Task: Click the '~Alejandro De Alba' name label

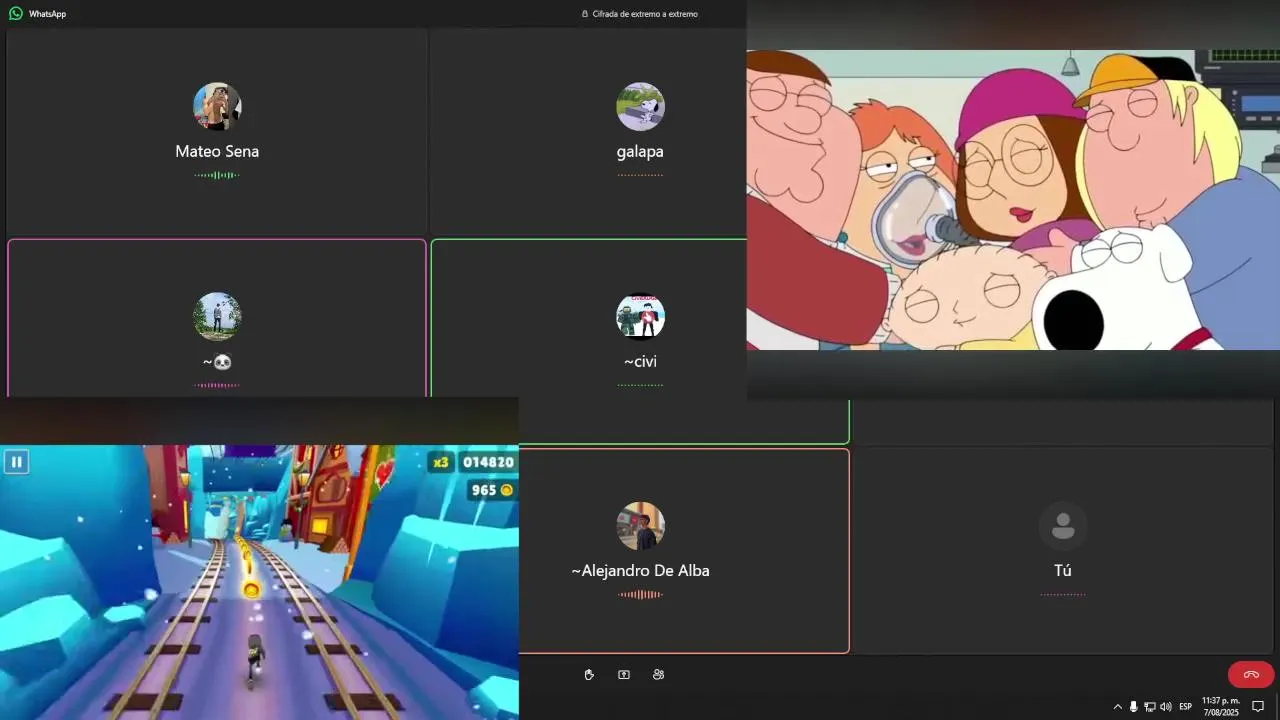Action: tap(640, 571)
